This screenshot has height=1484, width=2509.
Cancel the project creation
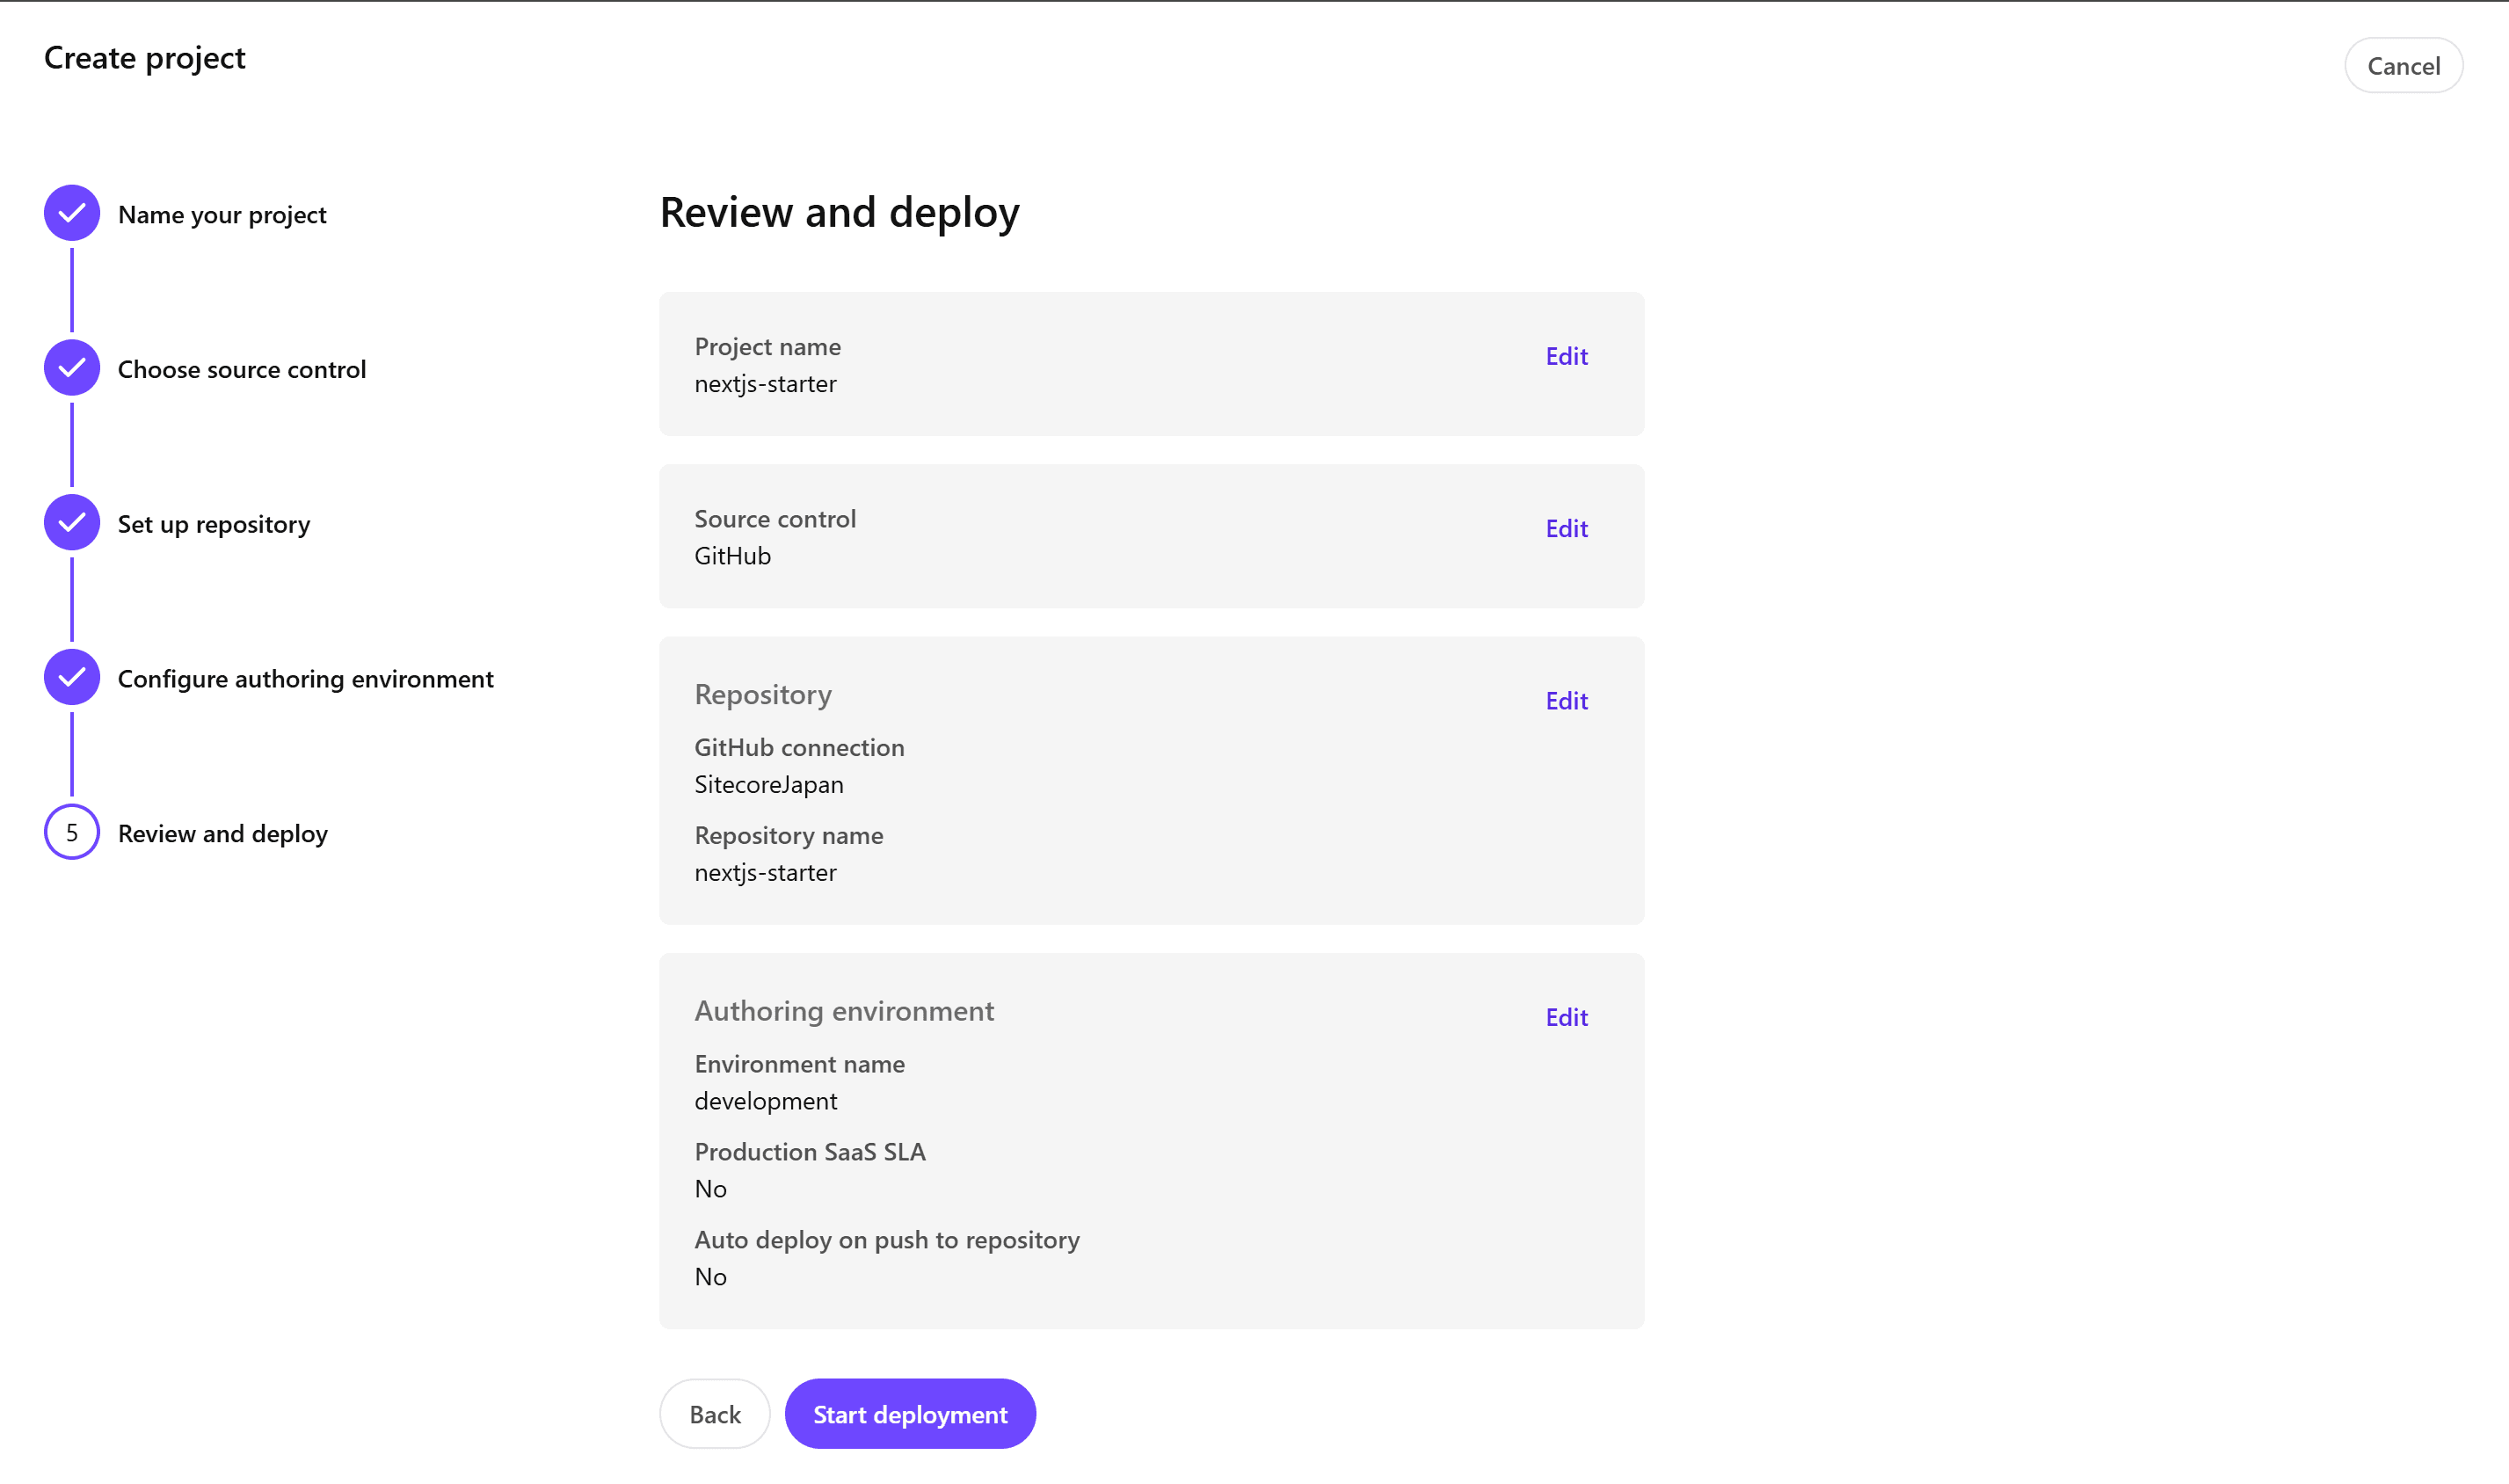click(x=2403, y=66)
